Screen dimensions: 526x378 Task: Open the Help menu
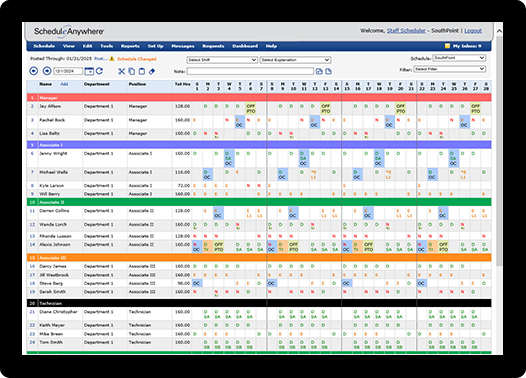click(x=271, y=46)
